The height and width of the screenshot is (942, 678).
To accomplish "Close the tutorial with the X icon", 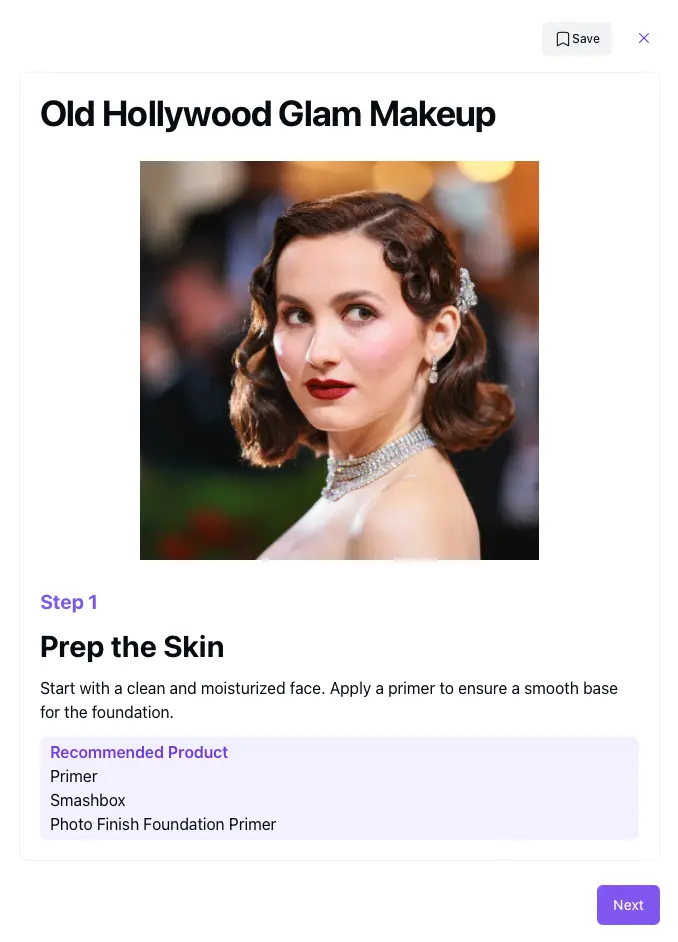I will point(644,38).
